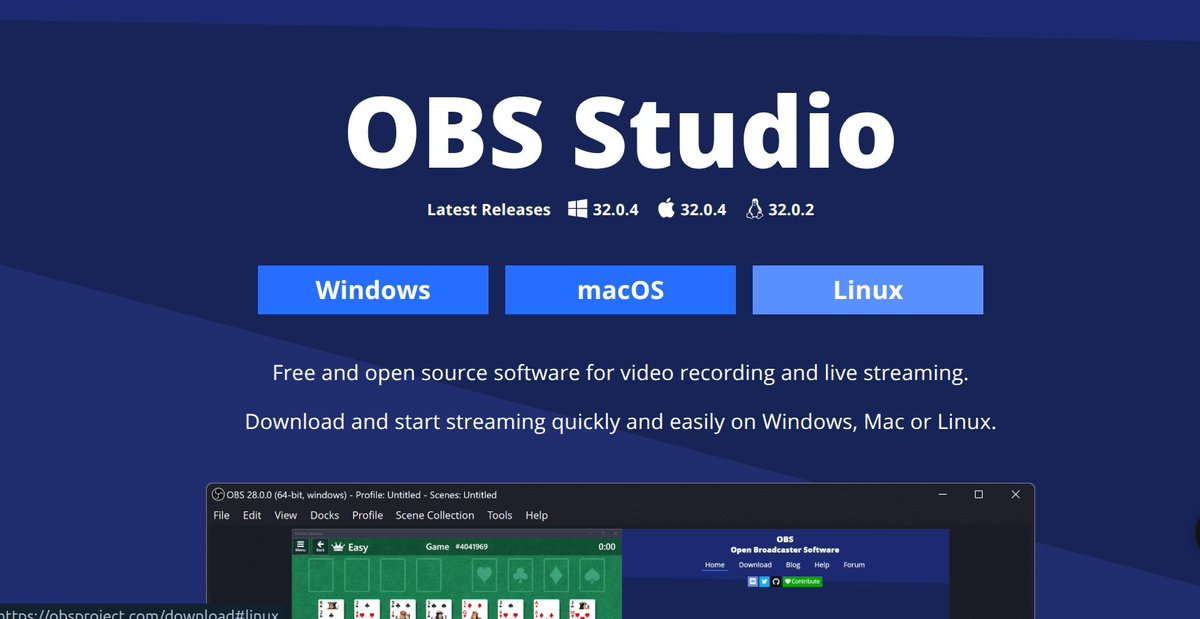Open View menu in OBS screenshot
Screen dimensions: 1200x619
click(x=286, y=515)
